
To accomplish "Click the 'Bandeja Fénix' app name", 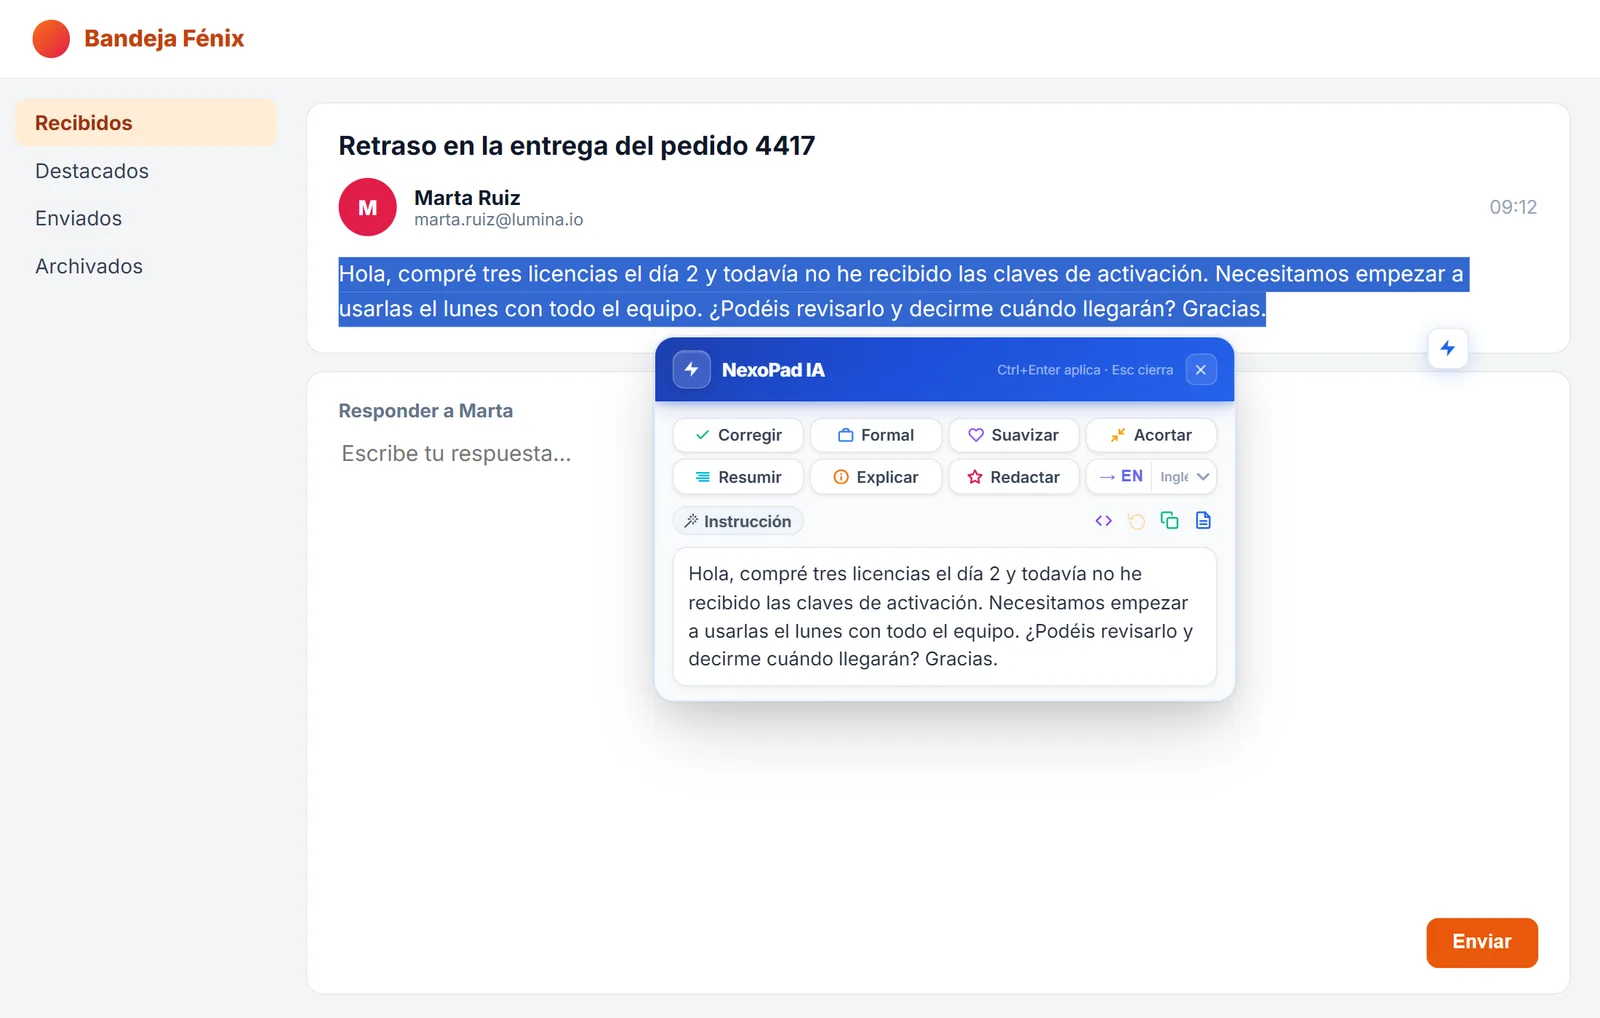I will pyautogui.click(x=164, y=38).
